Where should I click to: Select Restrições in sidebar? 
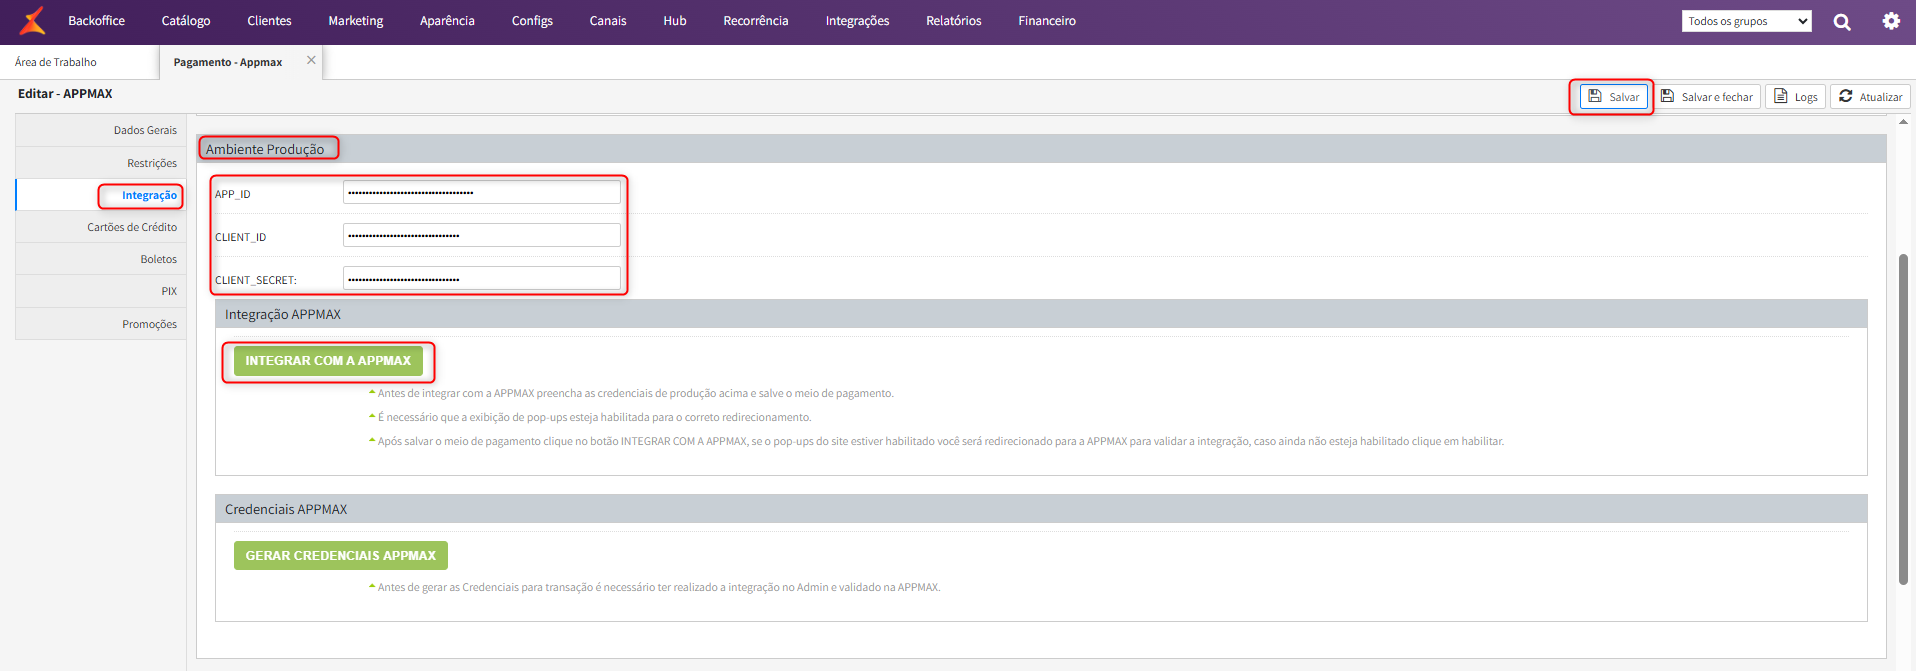pos(101,163)
